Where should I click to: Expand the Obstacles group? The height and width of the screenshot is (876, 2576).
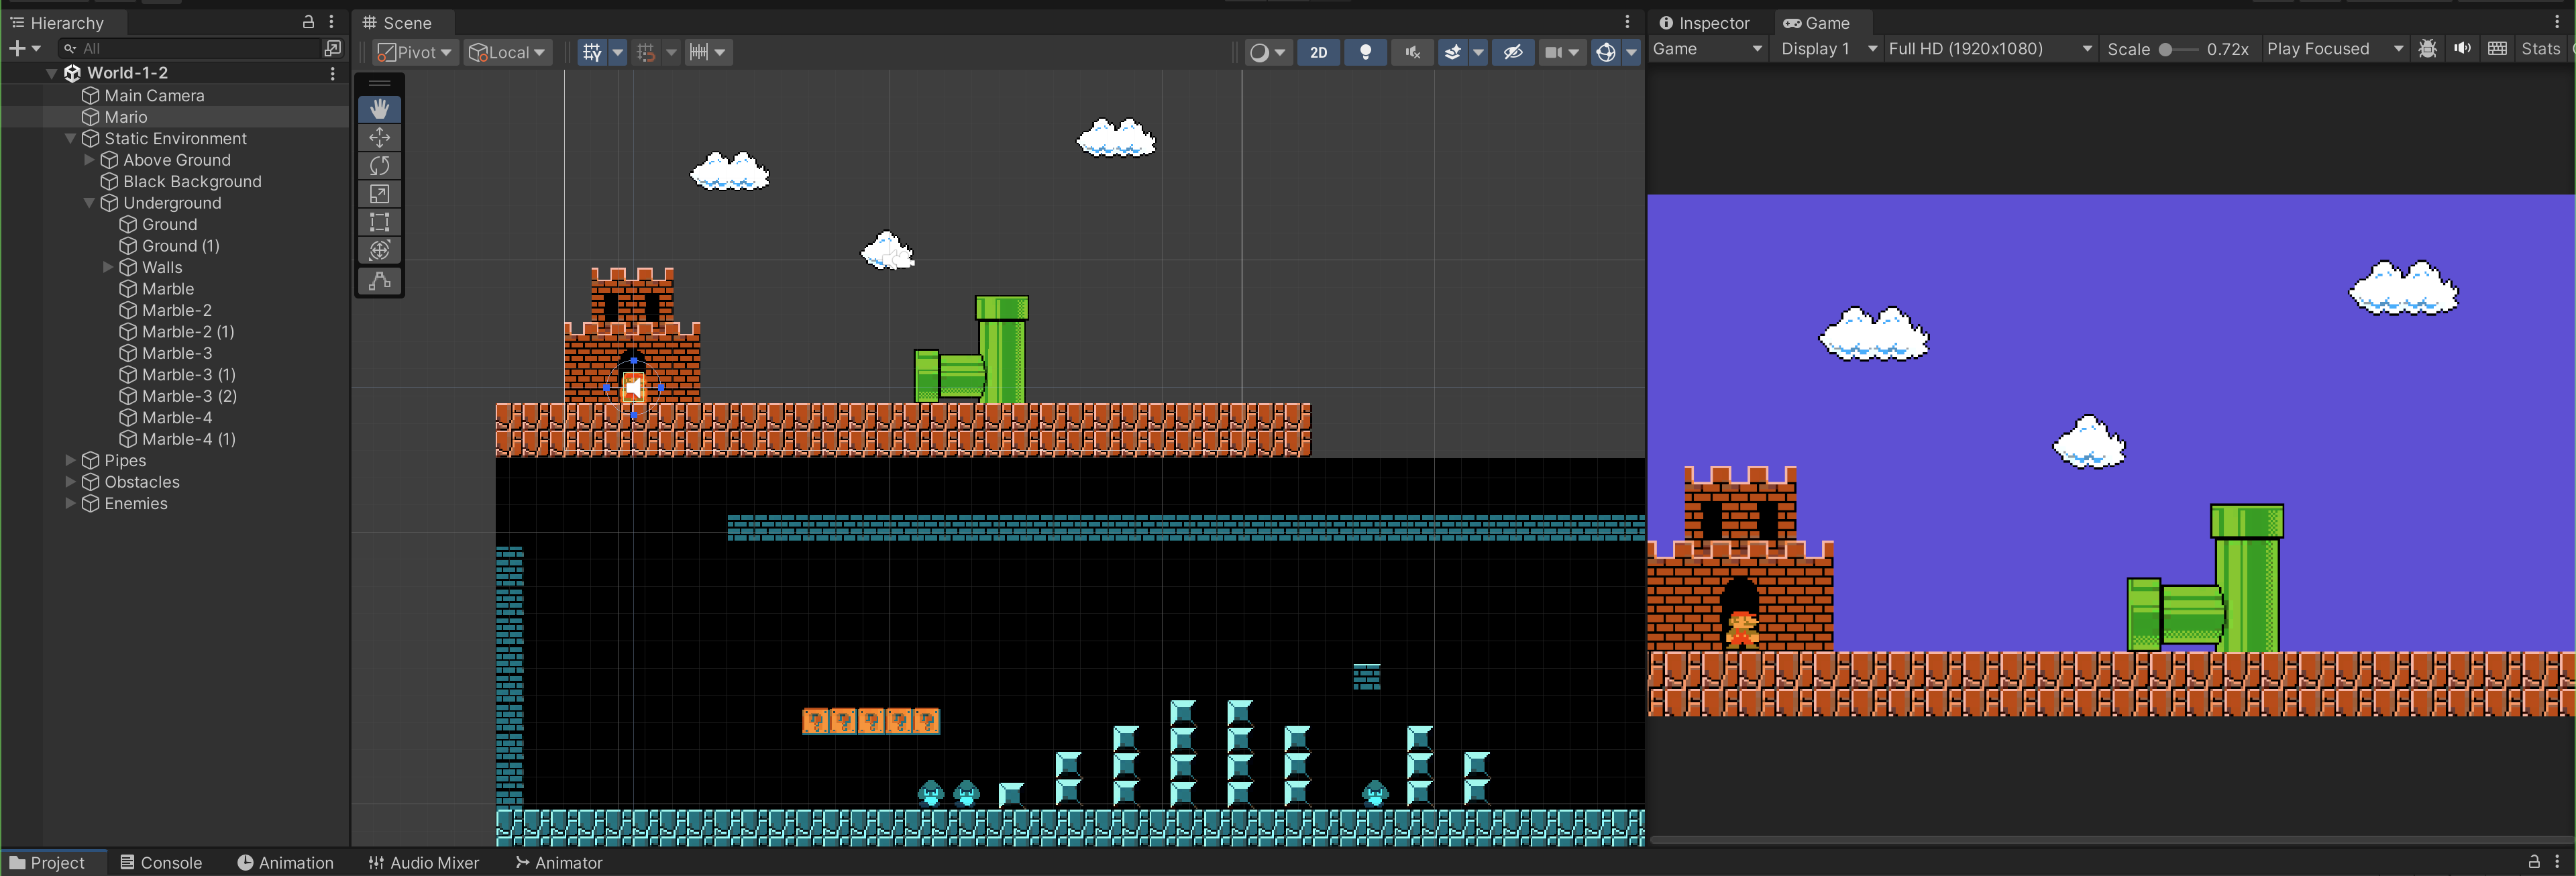pyautogui.click(x=70, y=482)
